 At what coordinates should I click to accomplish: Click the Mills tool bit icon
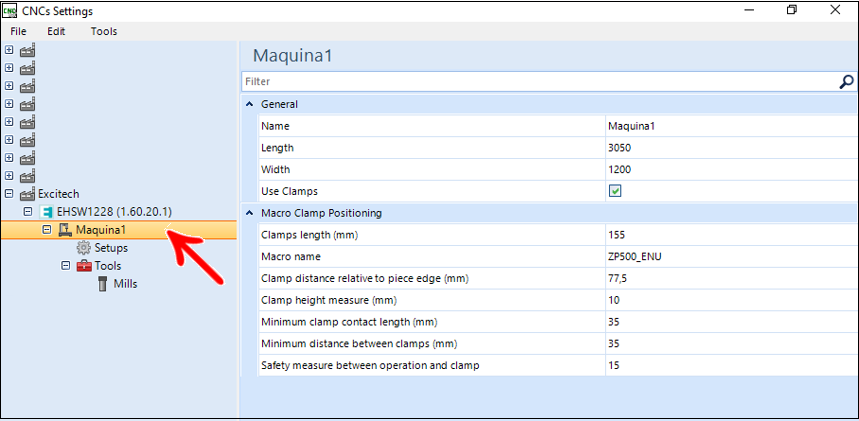pos(102,284)
